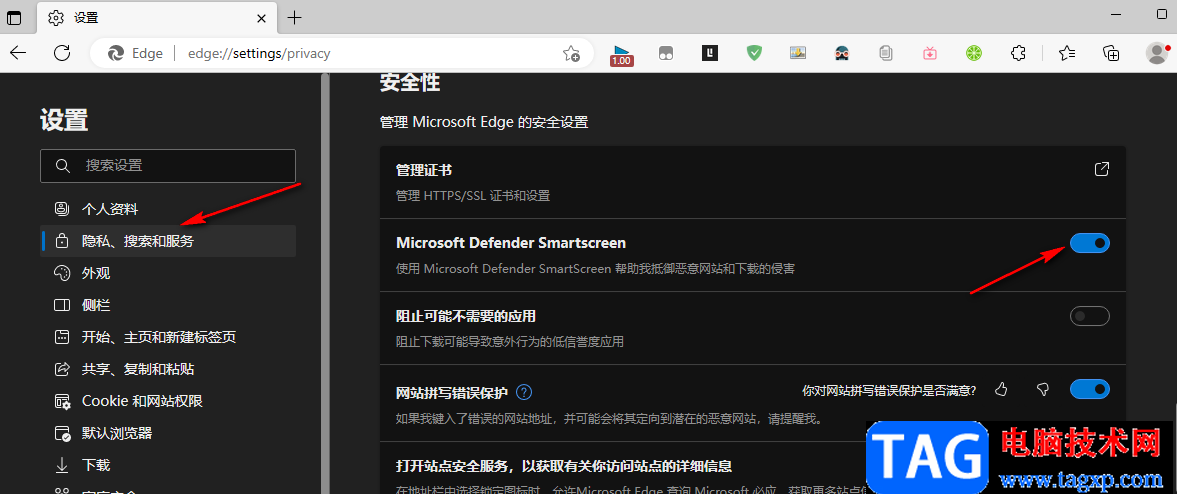Image resolution: width=1177 pixels, height=494 pixels.
Task: Open 管理证书 external link
Action: [x=1101, y=169]
